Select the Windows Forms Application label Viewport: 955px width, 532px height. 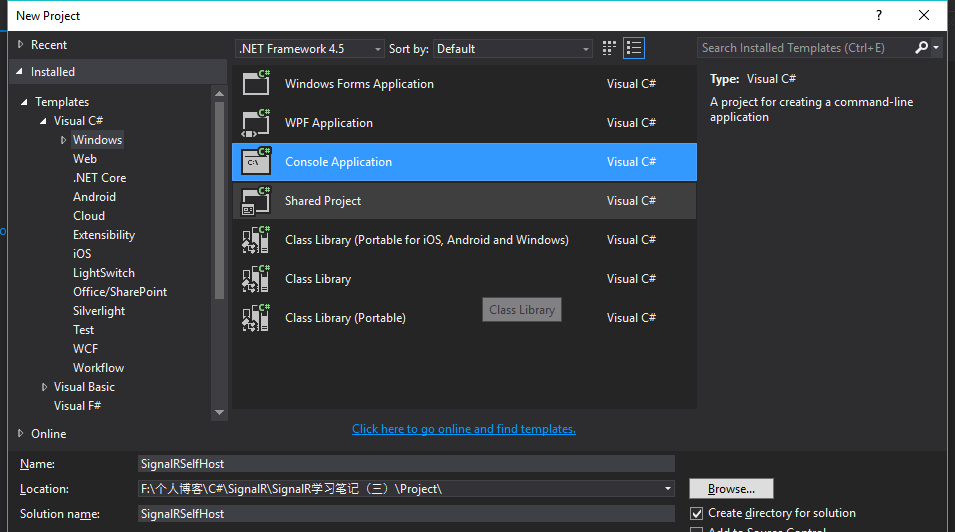coord(359,83)
